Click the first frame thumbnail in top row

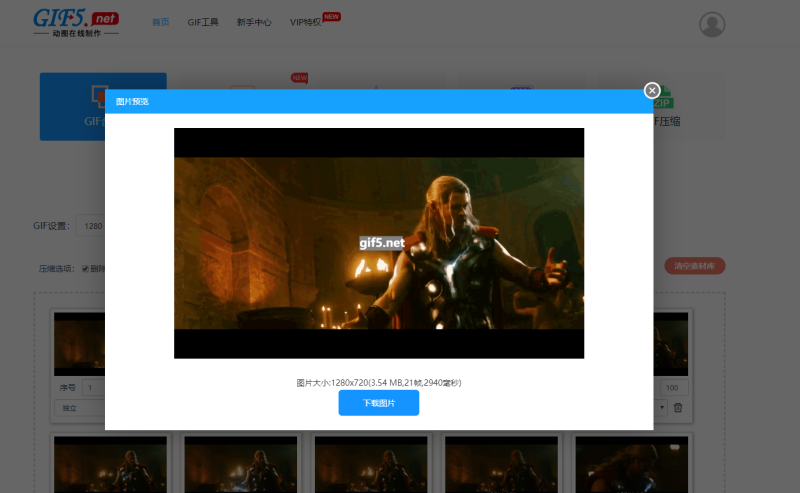click(80, 344)
